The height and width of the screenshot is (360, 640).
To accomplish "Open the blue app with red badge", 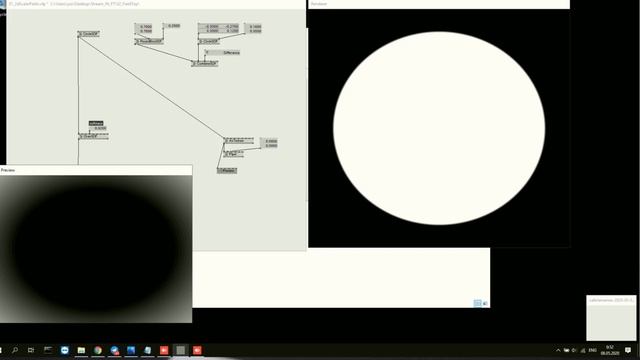I will click(114, 350).
